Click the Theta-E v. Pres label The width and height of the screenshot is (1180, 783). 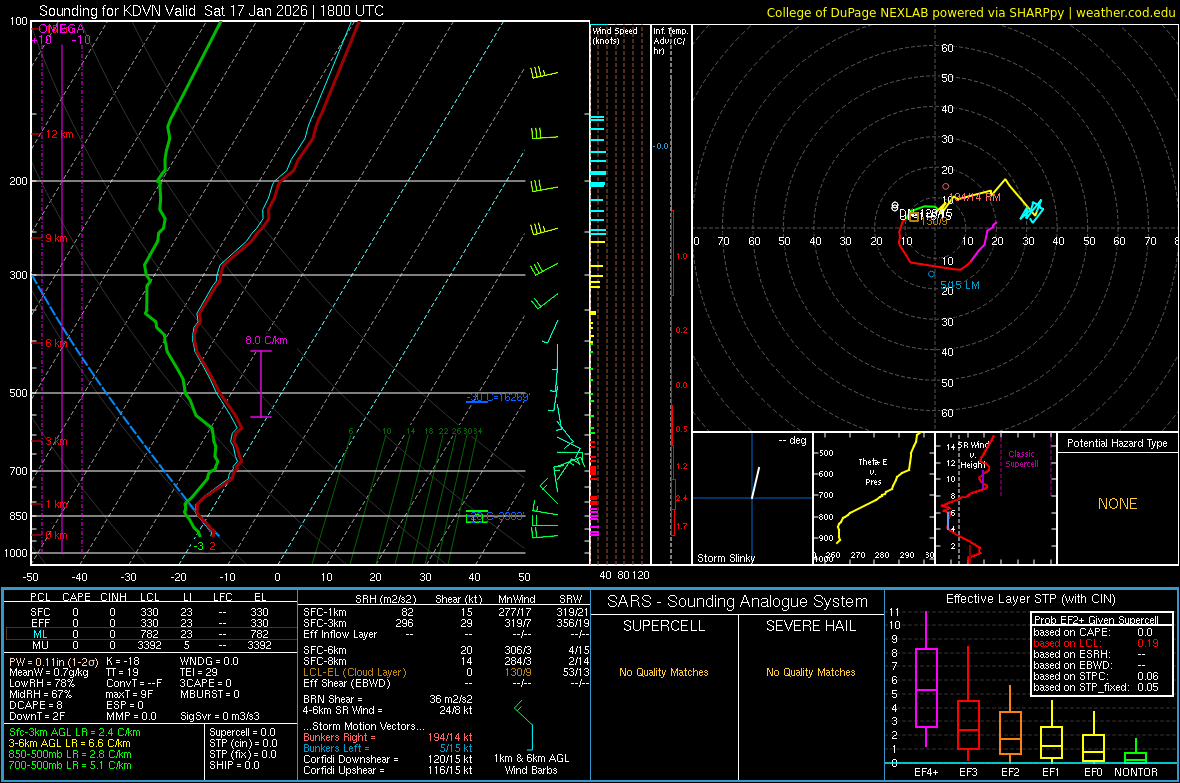pyautogui.click(x=872, y=471)
